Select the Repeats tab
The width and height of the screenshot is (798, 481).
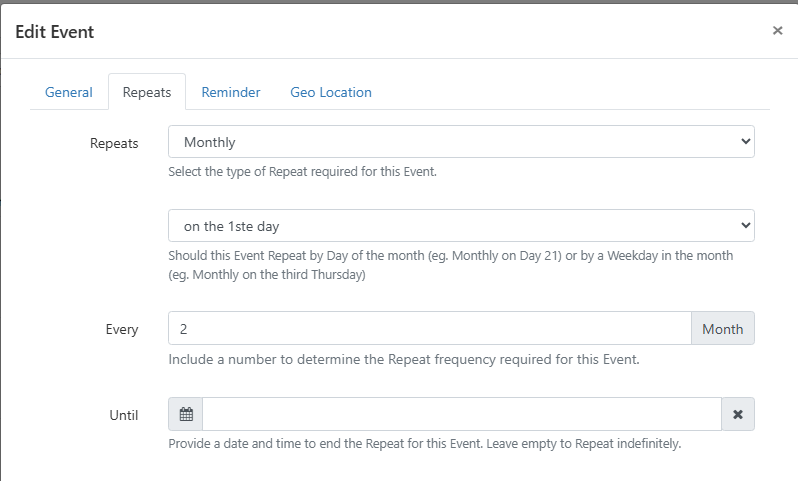click(147, 92)
